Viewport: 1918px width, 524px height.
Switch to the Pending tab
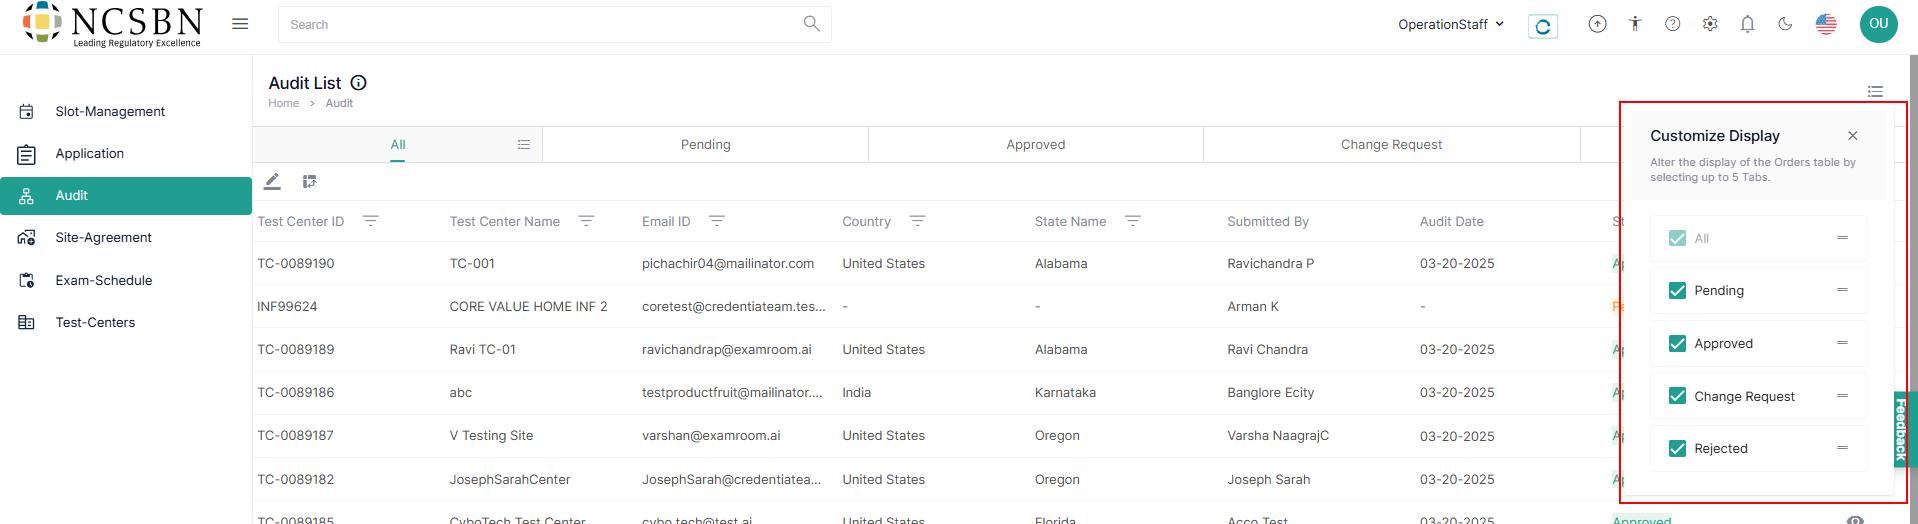point(705,144)
